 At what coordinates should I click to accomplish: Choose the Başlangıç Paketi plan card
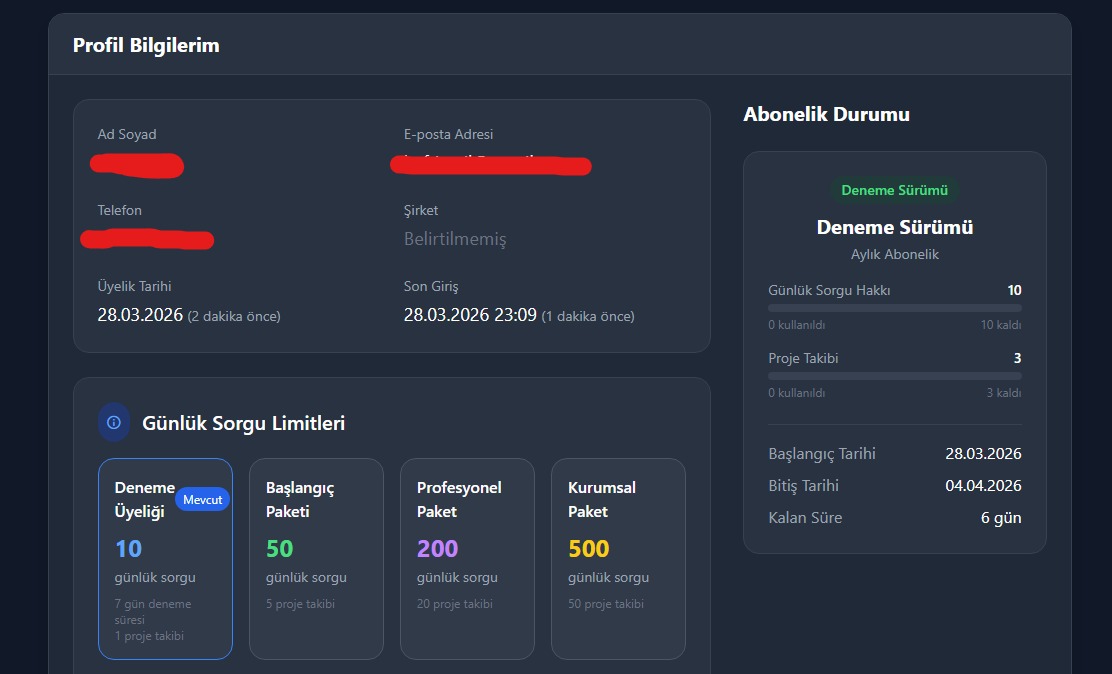(x=316, y=559)
